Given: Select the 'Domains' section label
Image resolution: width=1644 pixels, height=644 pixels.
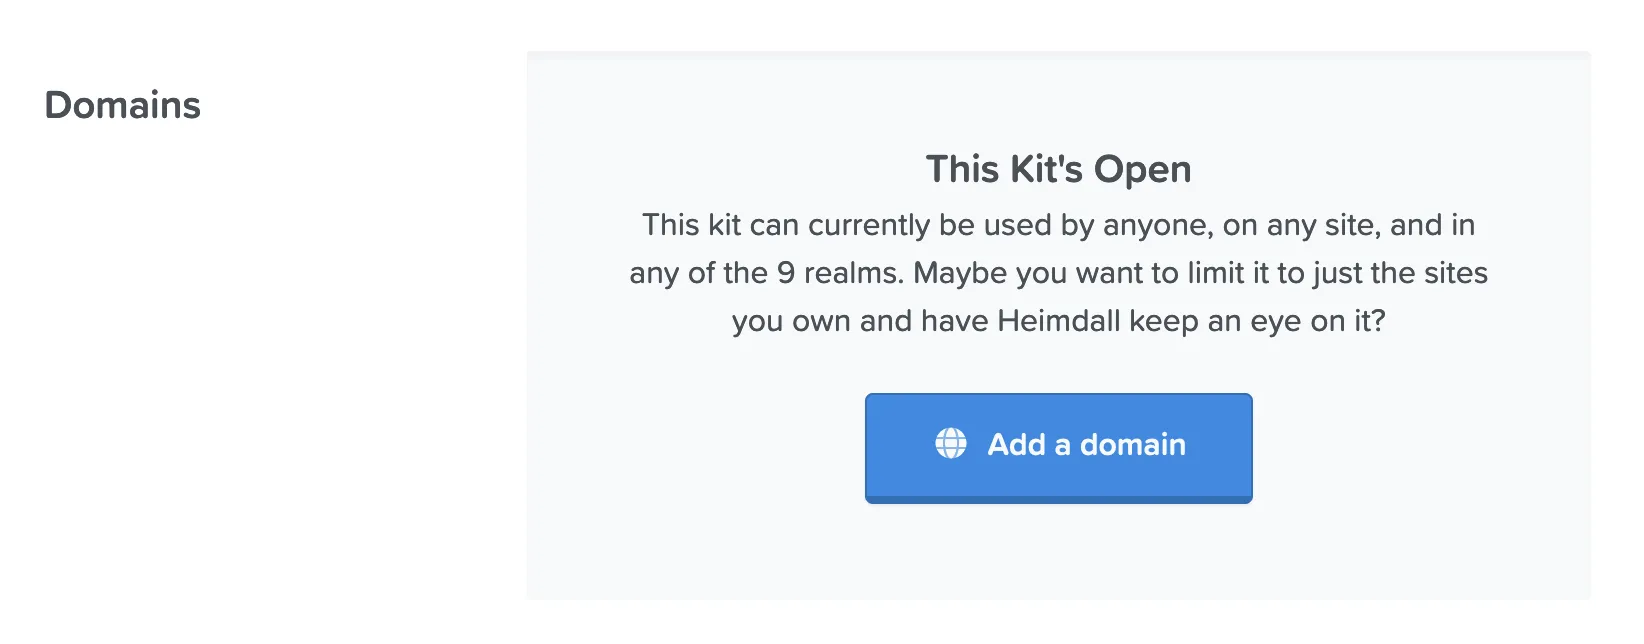Looking at the screenshot, I should coord(122,104).
